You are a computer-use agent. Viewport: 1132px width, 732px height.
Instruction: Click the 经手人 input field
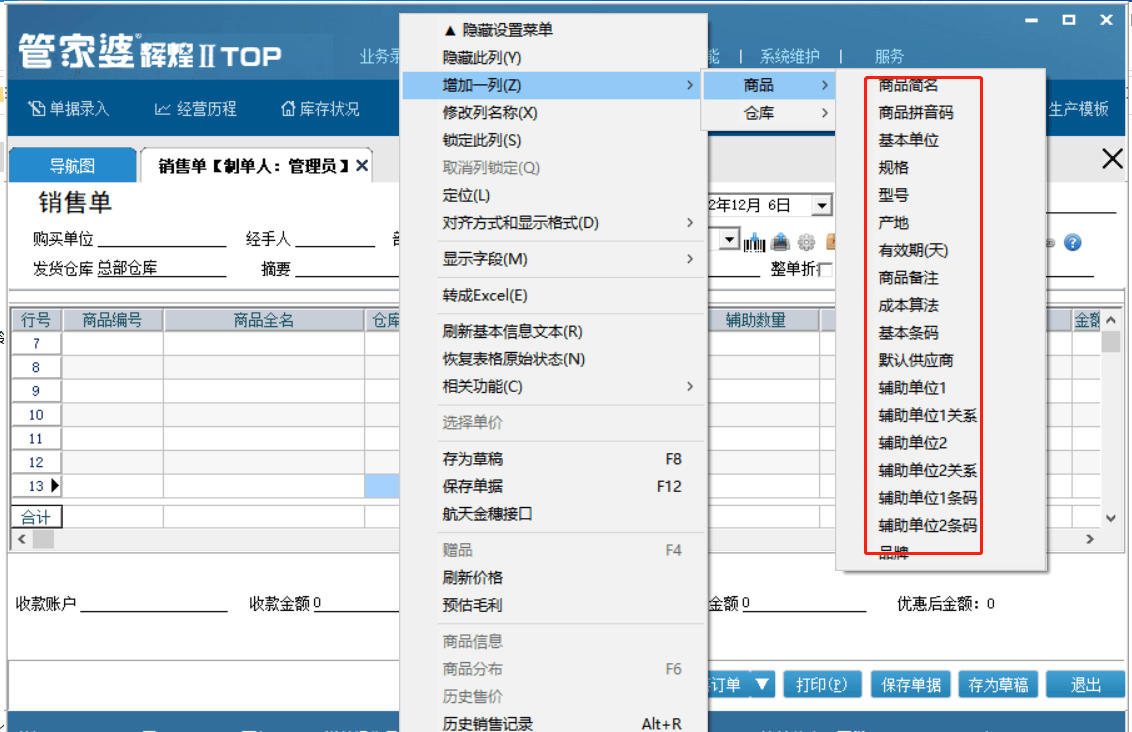[335, 239]
